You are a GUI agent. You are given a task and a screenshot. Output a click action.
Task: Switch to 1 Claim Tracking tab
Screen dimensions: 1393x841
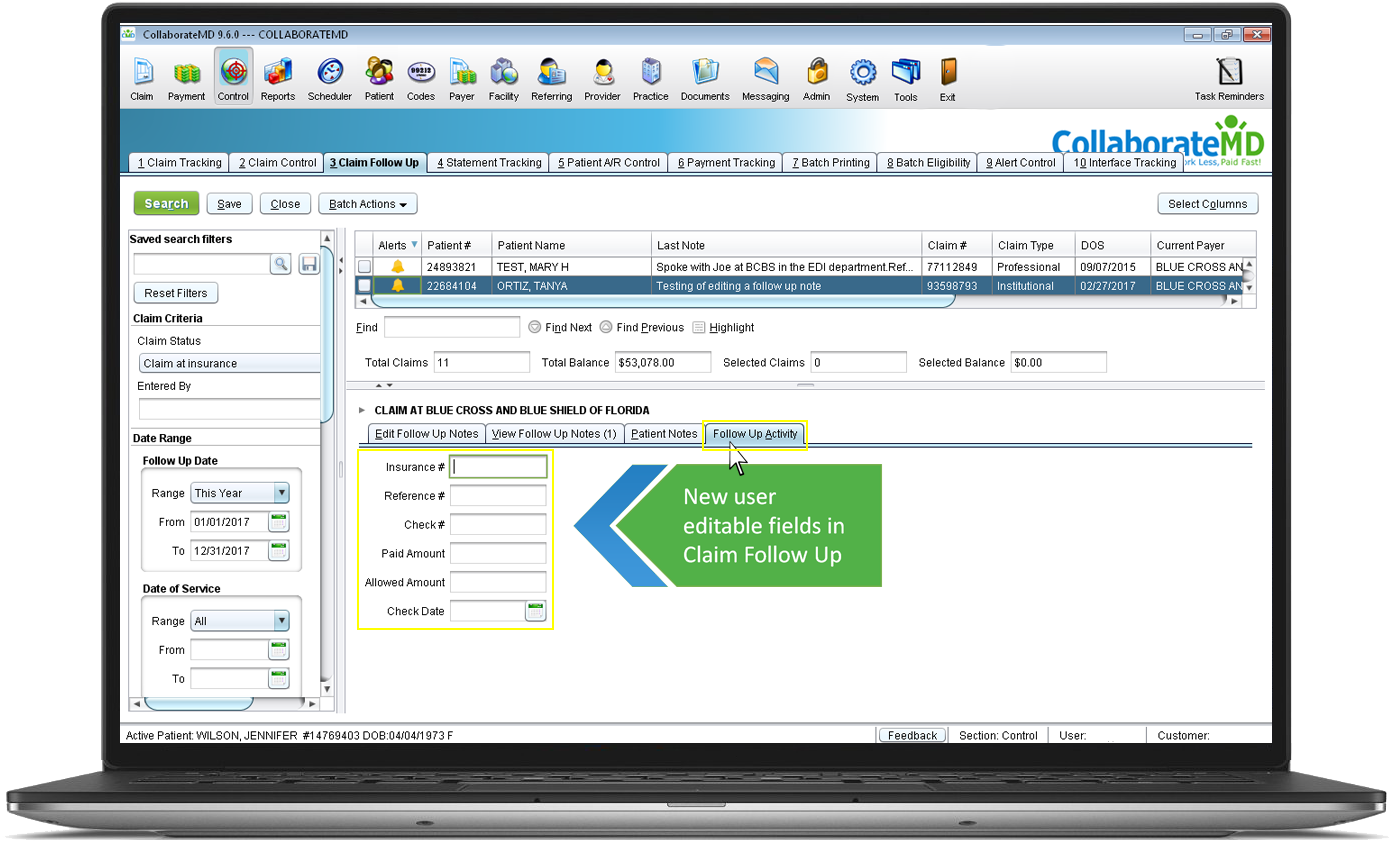pos(179,163)
